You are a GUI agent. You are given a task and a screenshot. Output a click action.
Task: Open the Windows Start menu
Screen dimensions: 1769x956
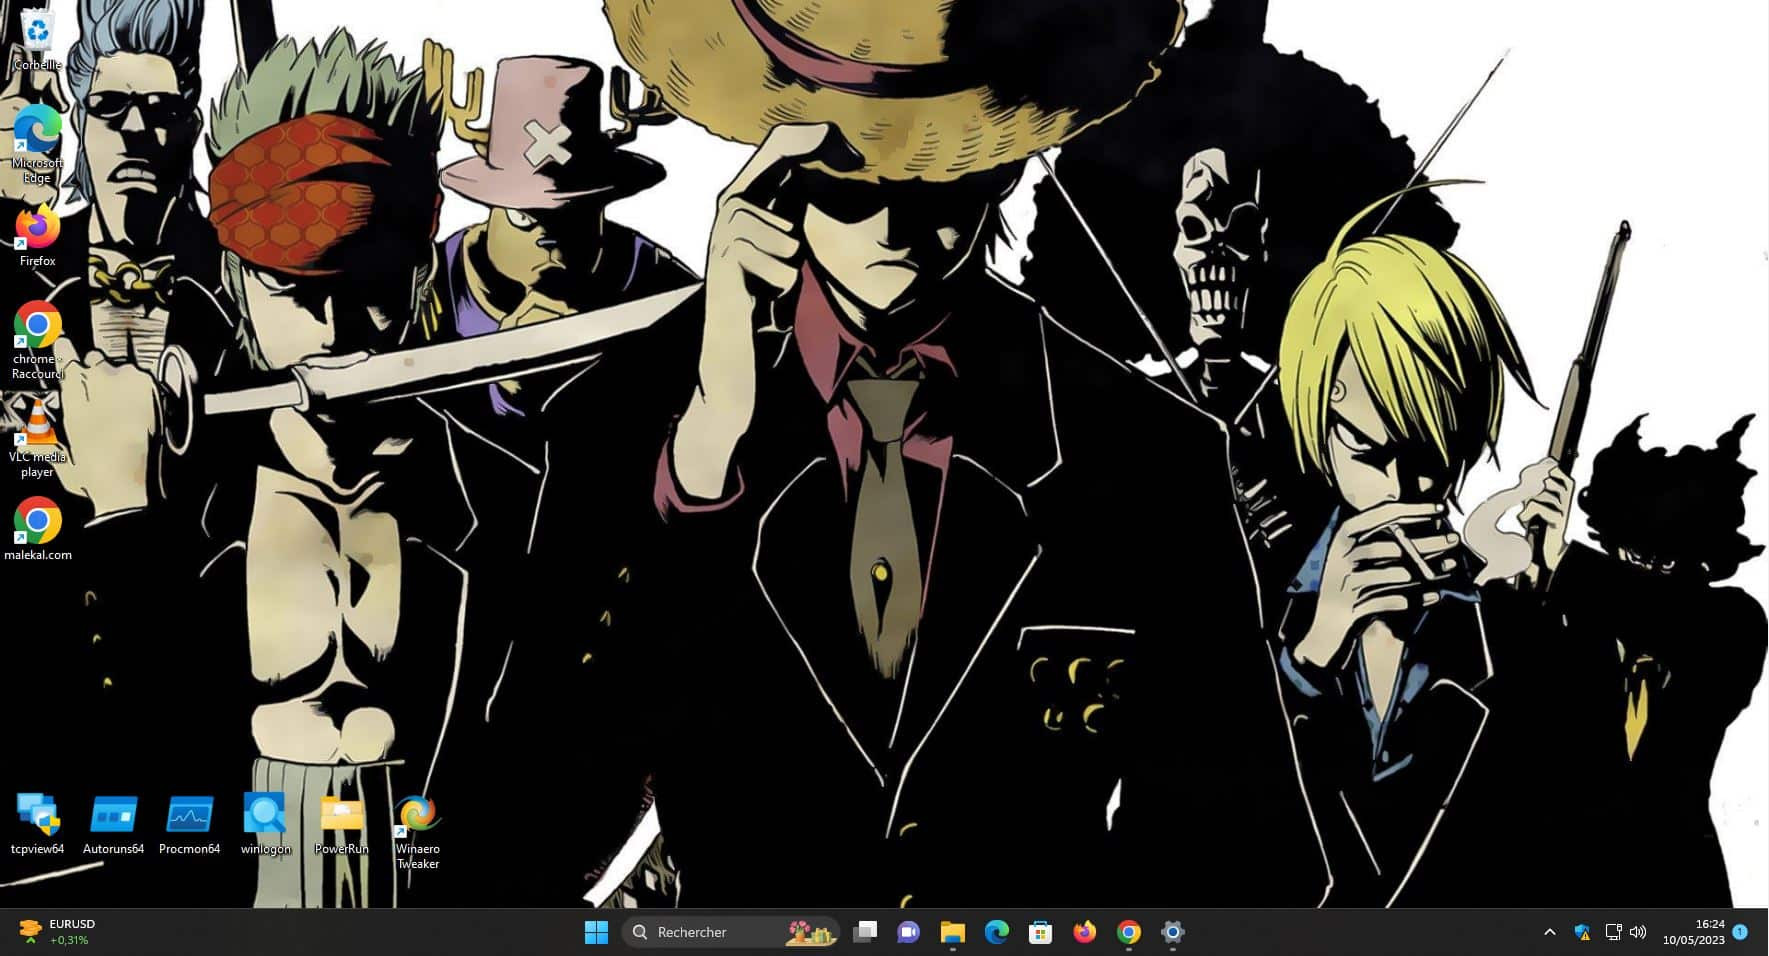tap(596, 932)
